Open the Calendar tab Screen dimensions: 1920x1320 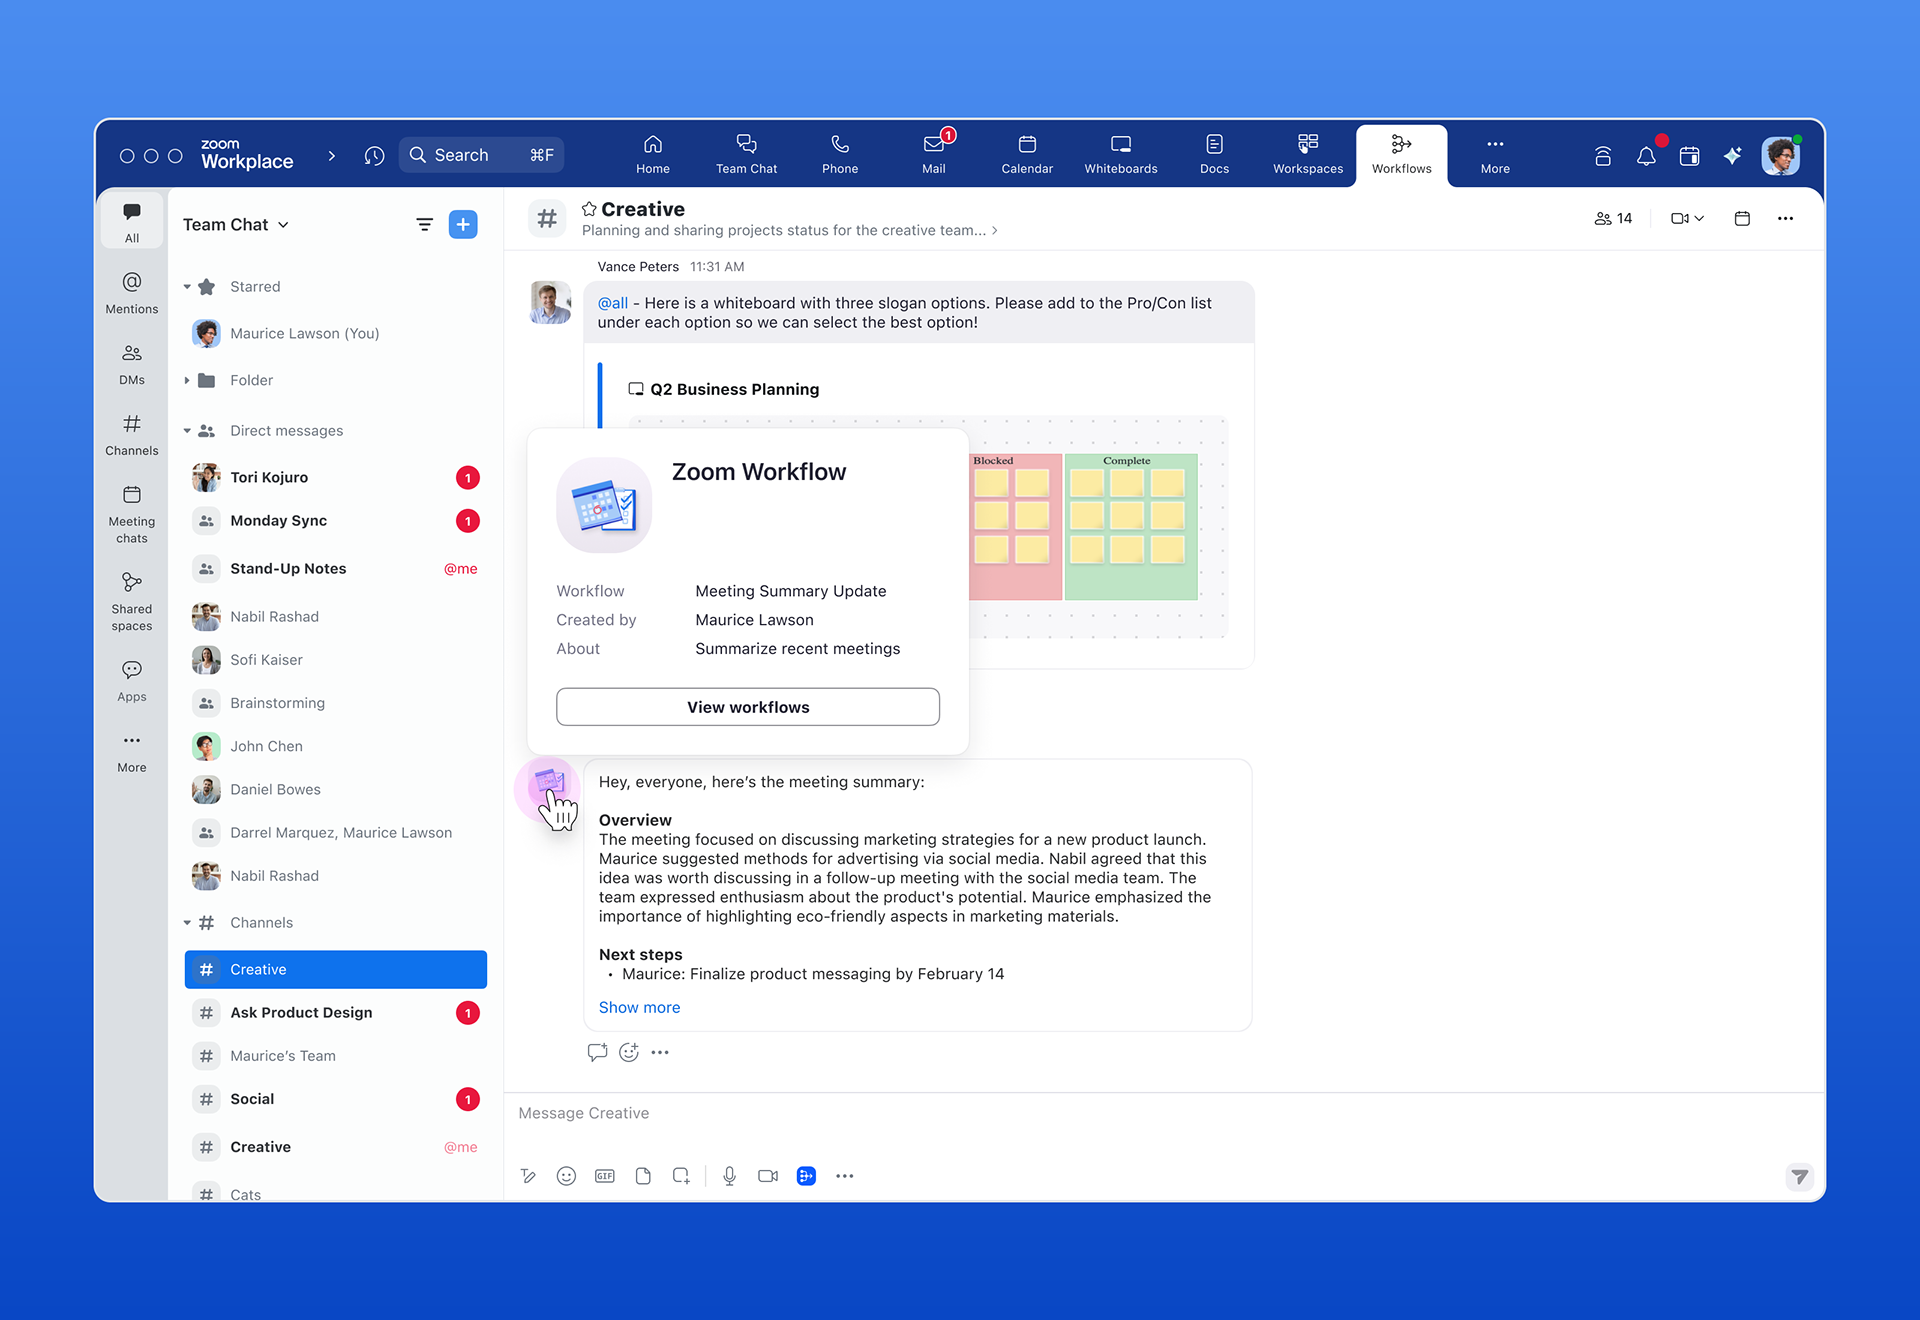pos(1027,155)
